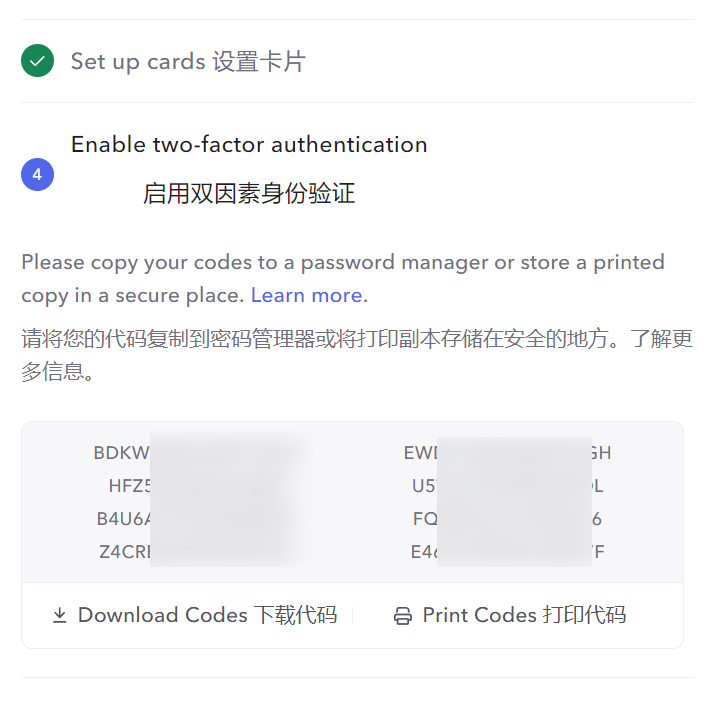The image size is (719, 706).
Task: Open the Learn more link
Action: coord(306,296)
